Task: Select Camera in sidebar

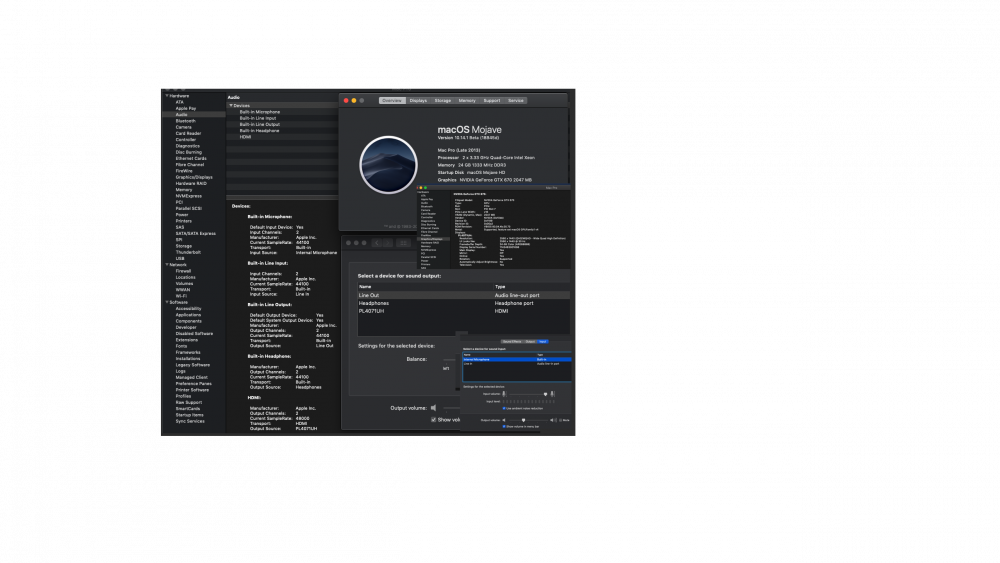Action: coord(184,127)
